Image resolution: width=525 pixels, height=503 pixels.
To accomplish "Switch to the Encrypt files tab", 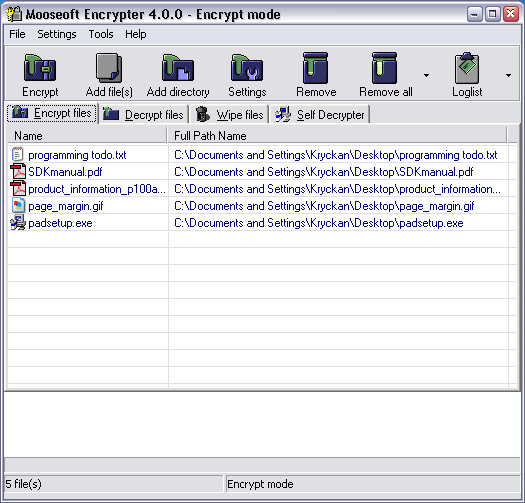I will click(52, 113).
